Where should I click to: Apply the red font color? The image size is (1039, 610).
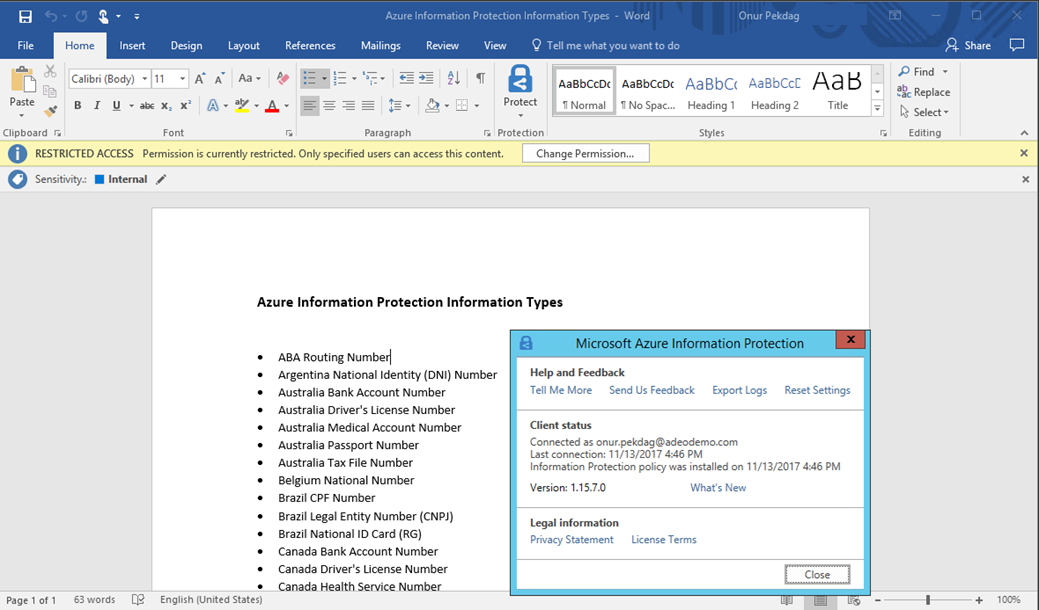(272, 106)
